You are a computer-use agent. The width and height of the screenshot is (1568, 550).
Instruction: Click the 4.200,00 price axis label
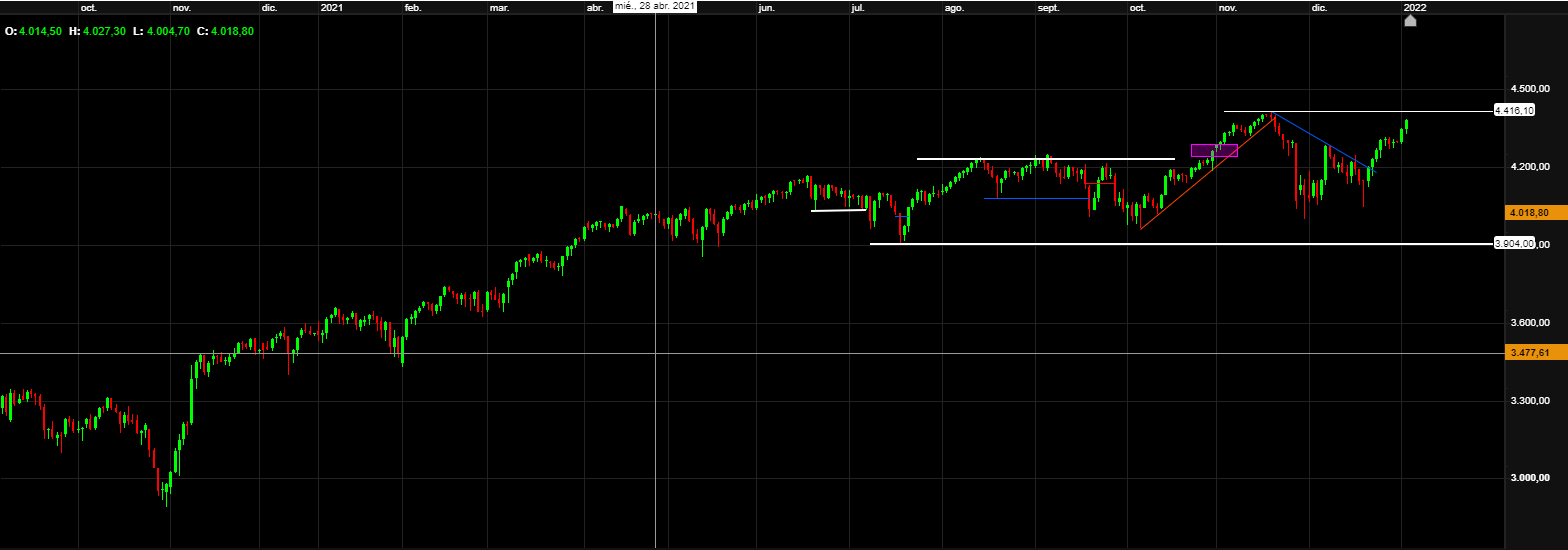pos(1530,167)
